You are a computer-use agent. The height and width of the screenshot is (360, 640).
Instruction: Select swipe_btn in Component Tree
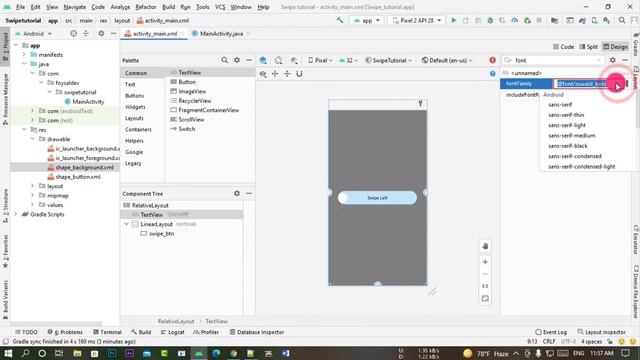coord(161,233)
